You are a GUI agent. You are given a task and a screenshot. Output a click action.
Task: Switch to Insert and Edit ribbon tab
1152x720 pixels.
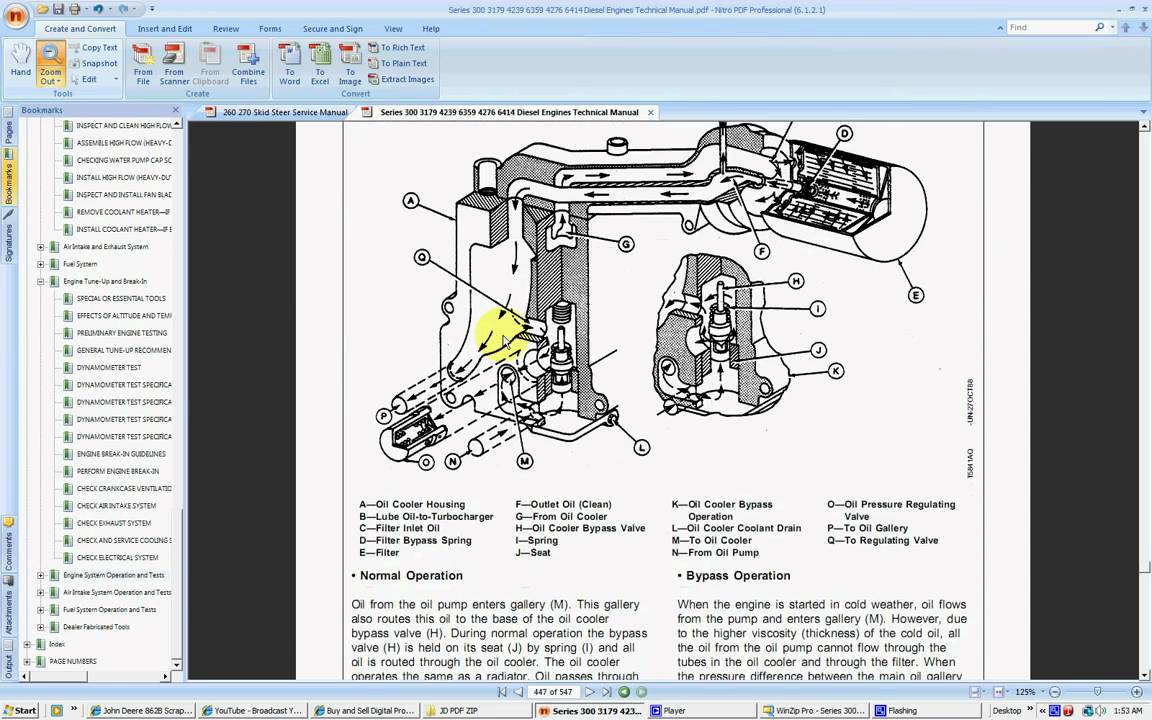165,29
